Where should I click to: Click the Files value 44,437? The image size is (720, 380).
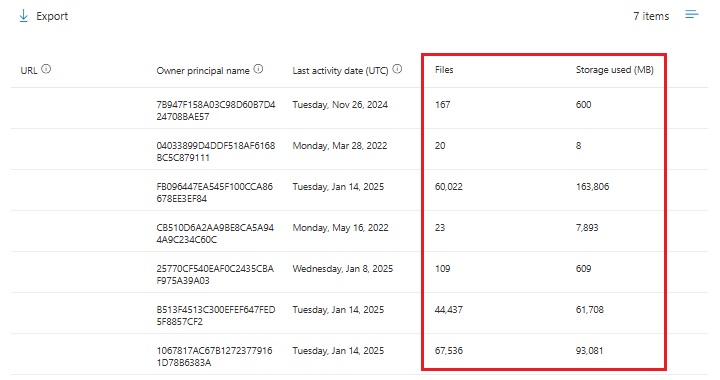(449, 310)
